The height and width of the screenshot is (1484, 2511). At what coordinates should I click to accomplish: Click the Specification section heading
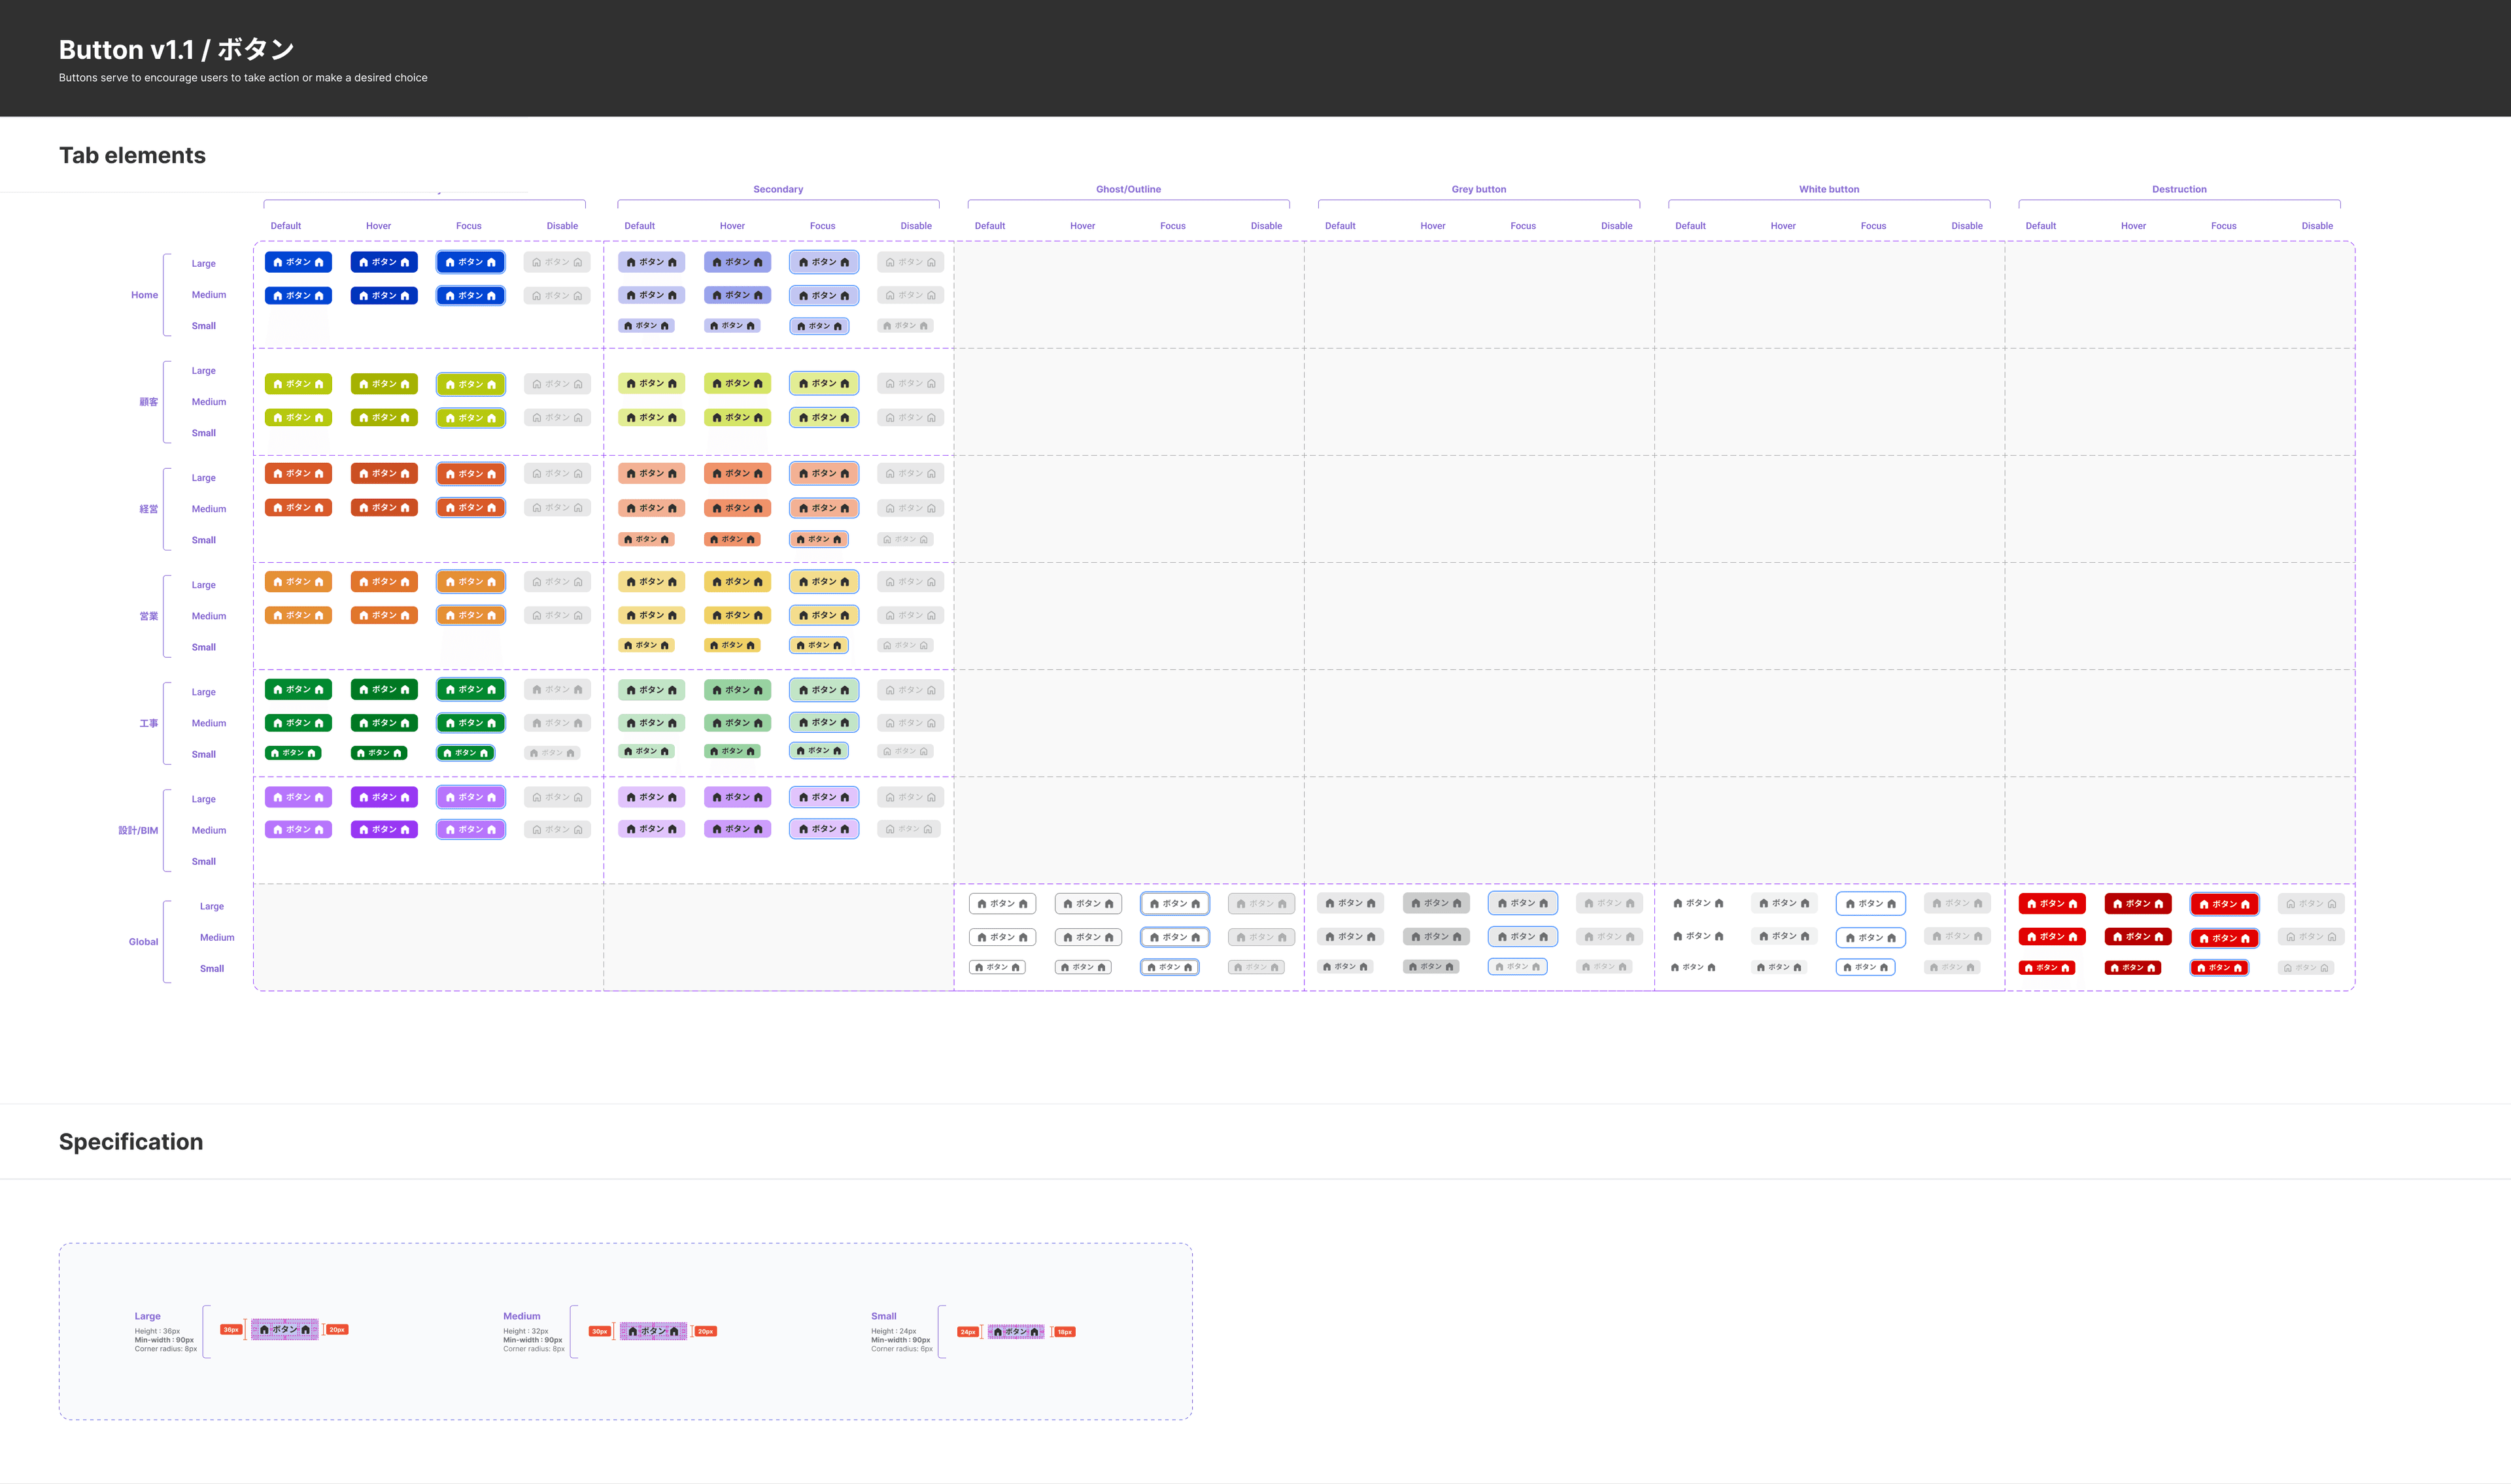[x=131, y=1142]
